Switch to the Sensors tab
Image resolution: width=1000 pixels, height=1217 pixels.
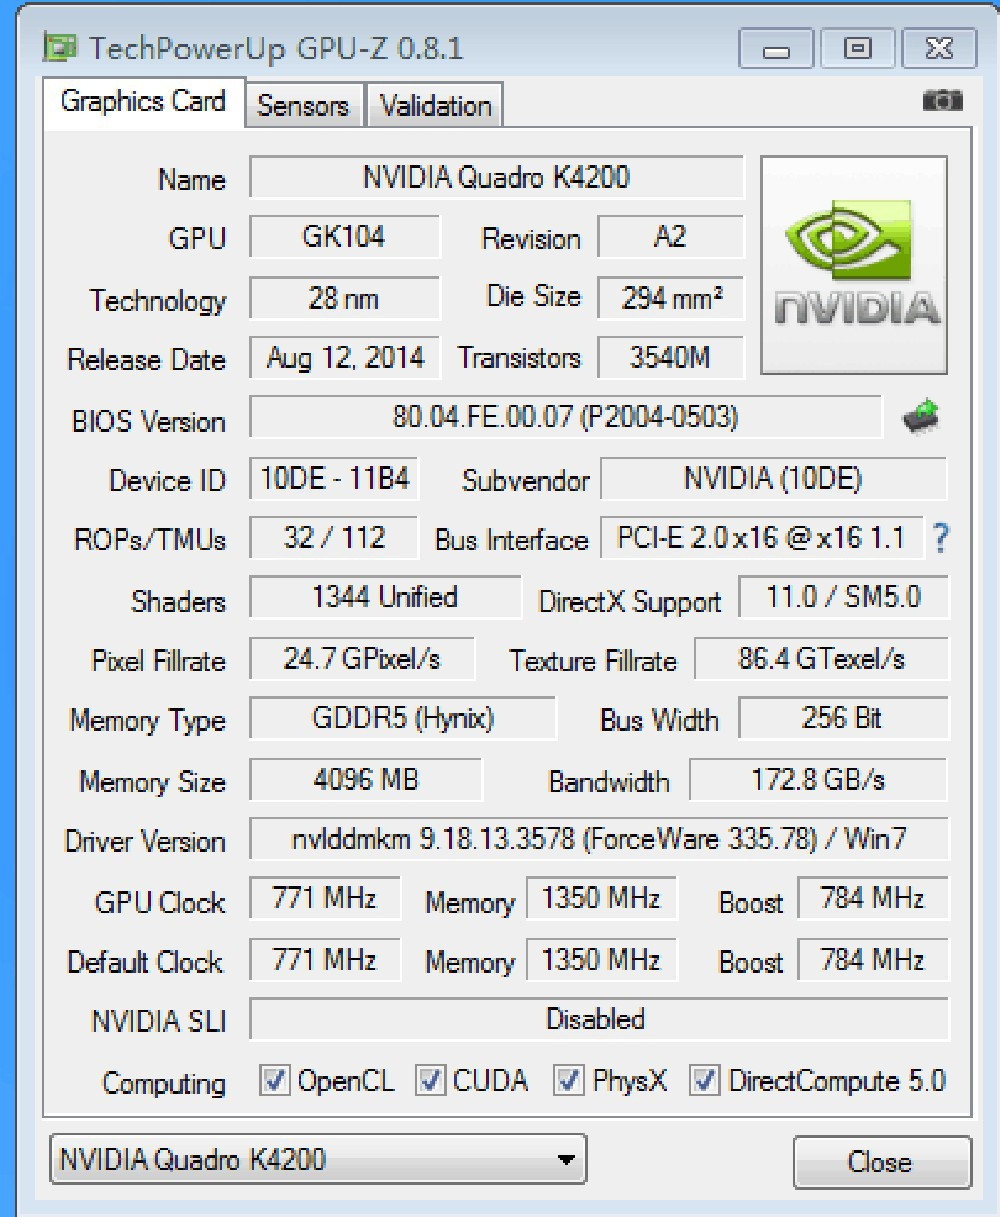(x=303, y=105)
